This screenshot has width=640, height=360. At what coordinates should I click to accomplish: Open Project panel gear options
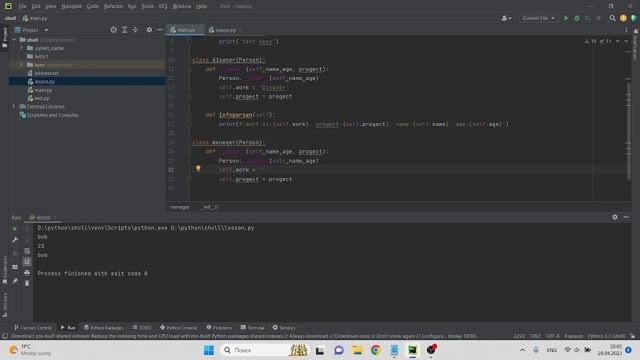tap(149, 30)
